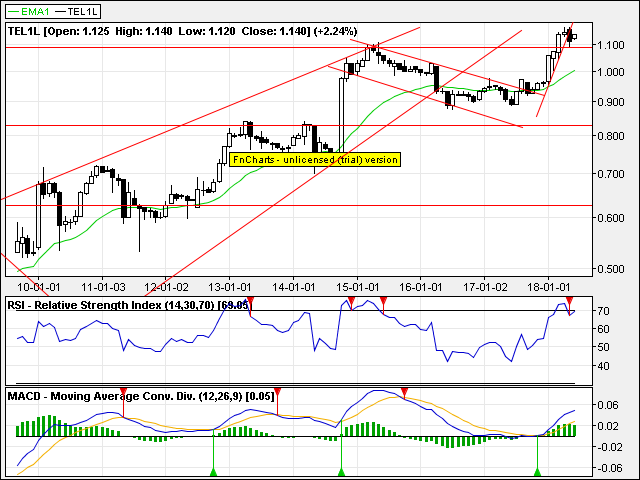
Task: Click the +2.24% change value
Action: (x=336, y=31)
